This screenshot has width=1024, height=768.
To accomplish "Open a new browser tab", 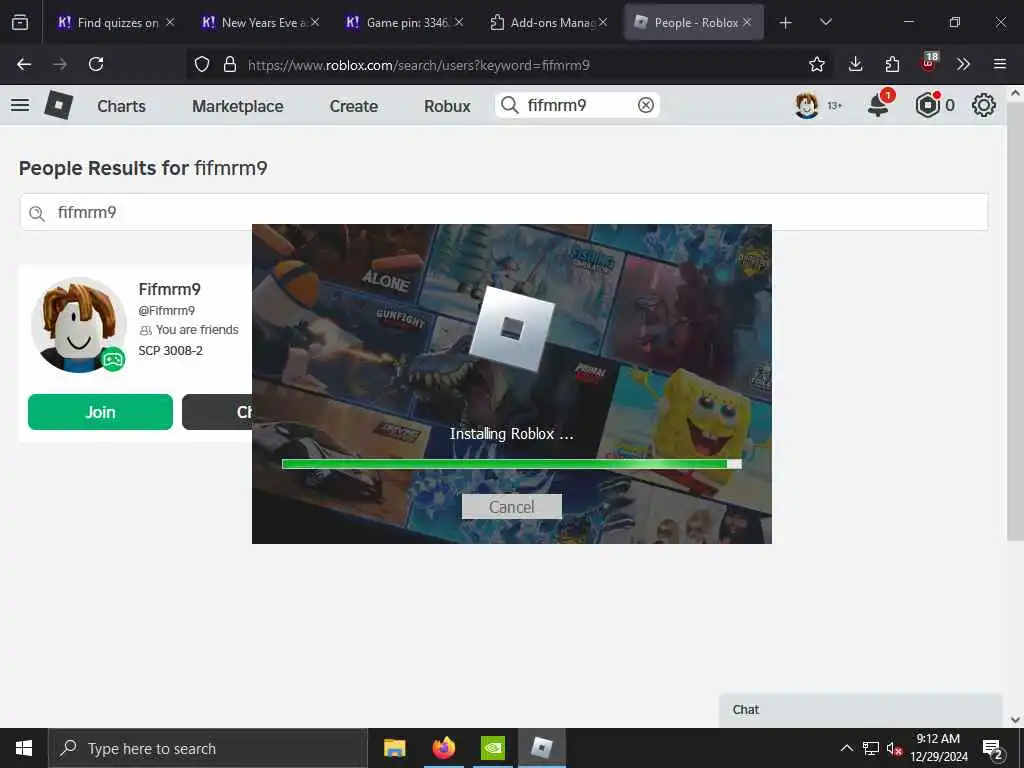I will point(786,23).
